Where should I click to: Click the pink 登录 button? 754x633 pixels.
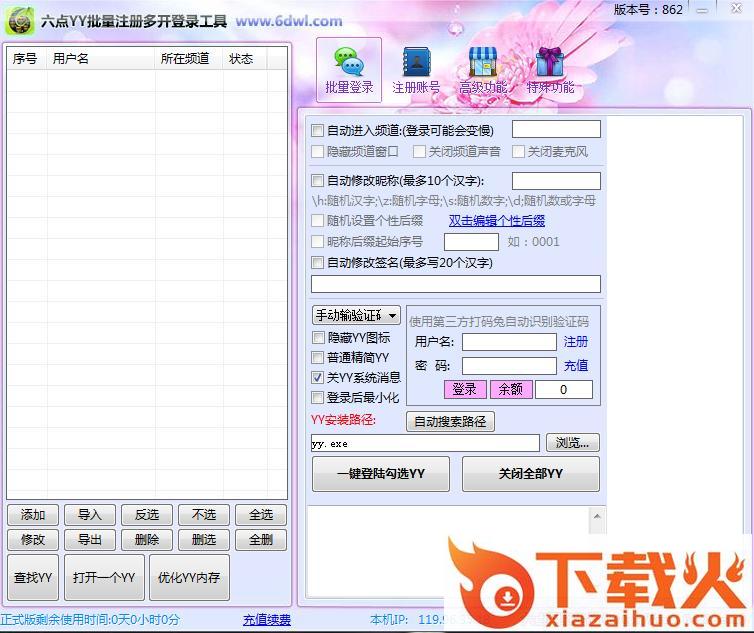(465, 389)
